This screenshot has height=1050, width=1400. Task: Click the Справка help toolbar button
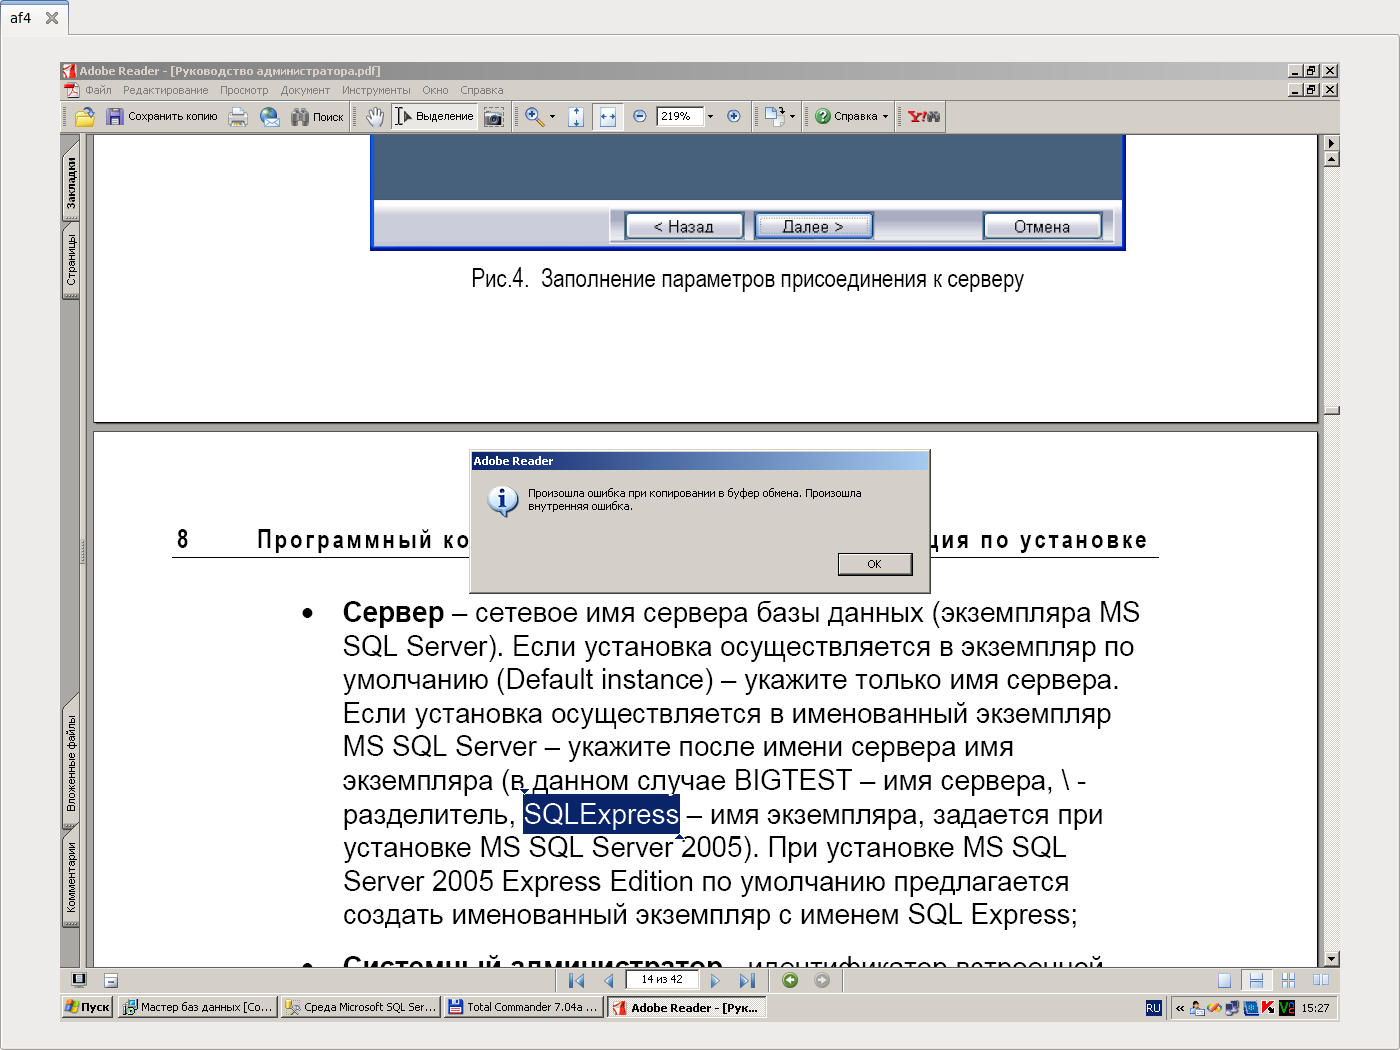pos(846,116)
